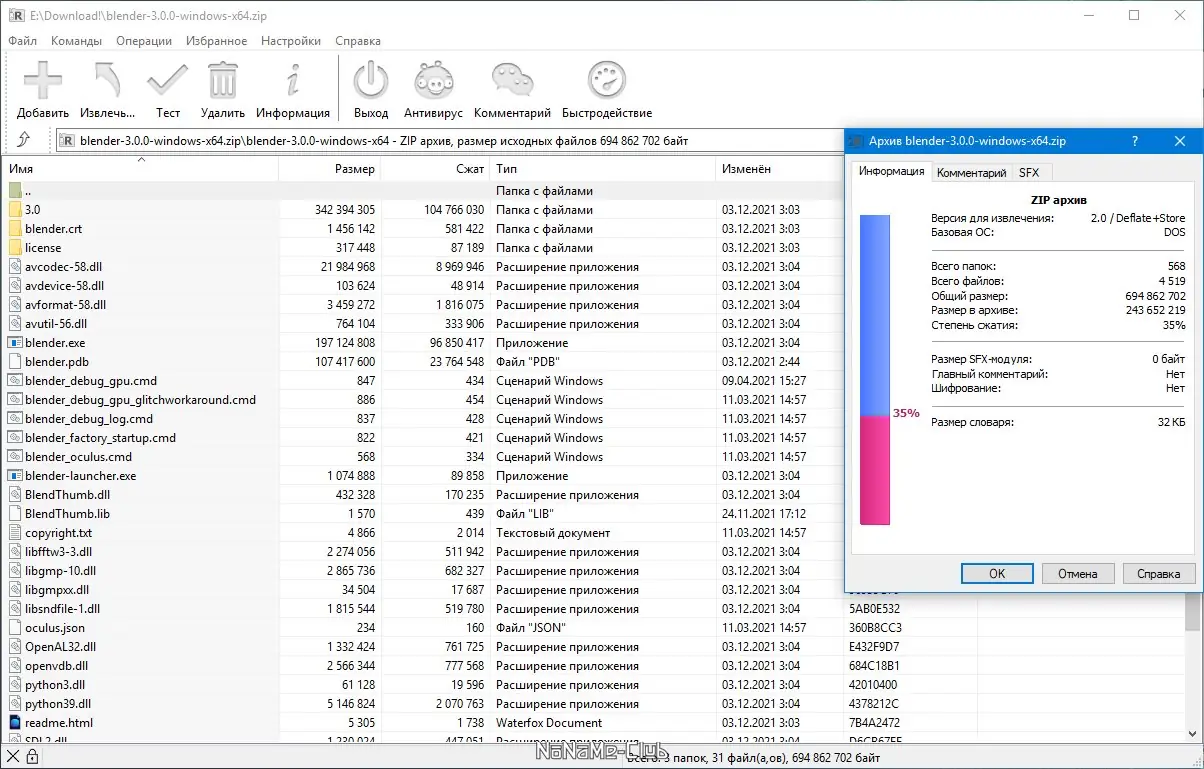This screenshot has width=1204, height=769.
Task: Switch to the Комментарий tab in dialog
Action: click(x=971, y=173)
